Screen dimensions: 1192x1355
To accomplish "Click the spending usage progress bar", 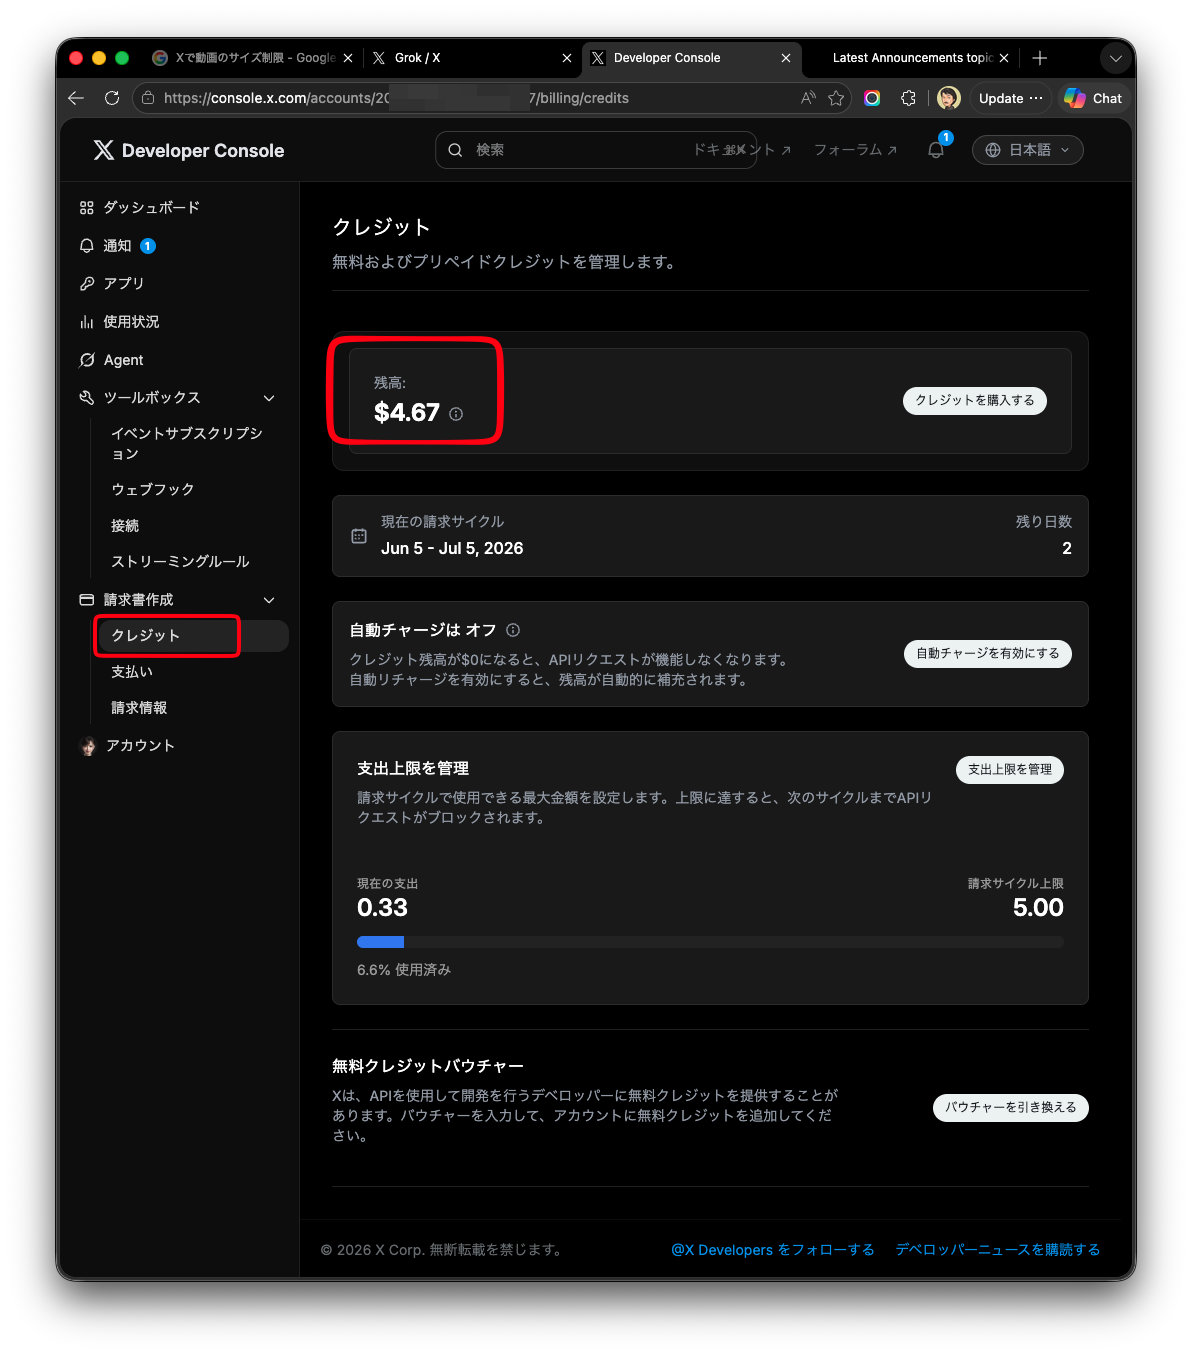I will pos(710,942).
